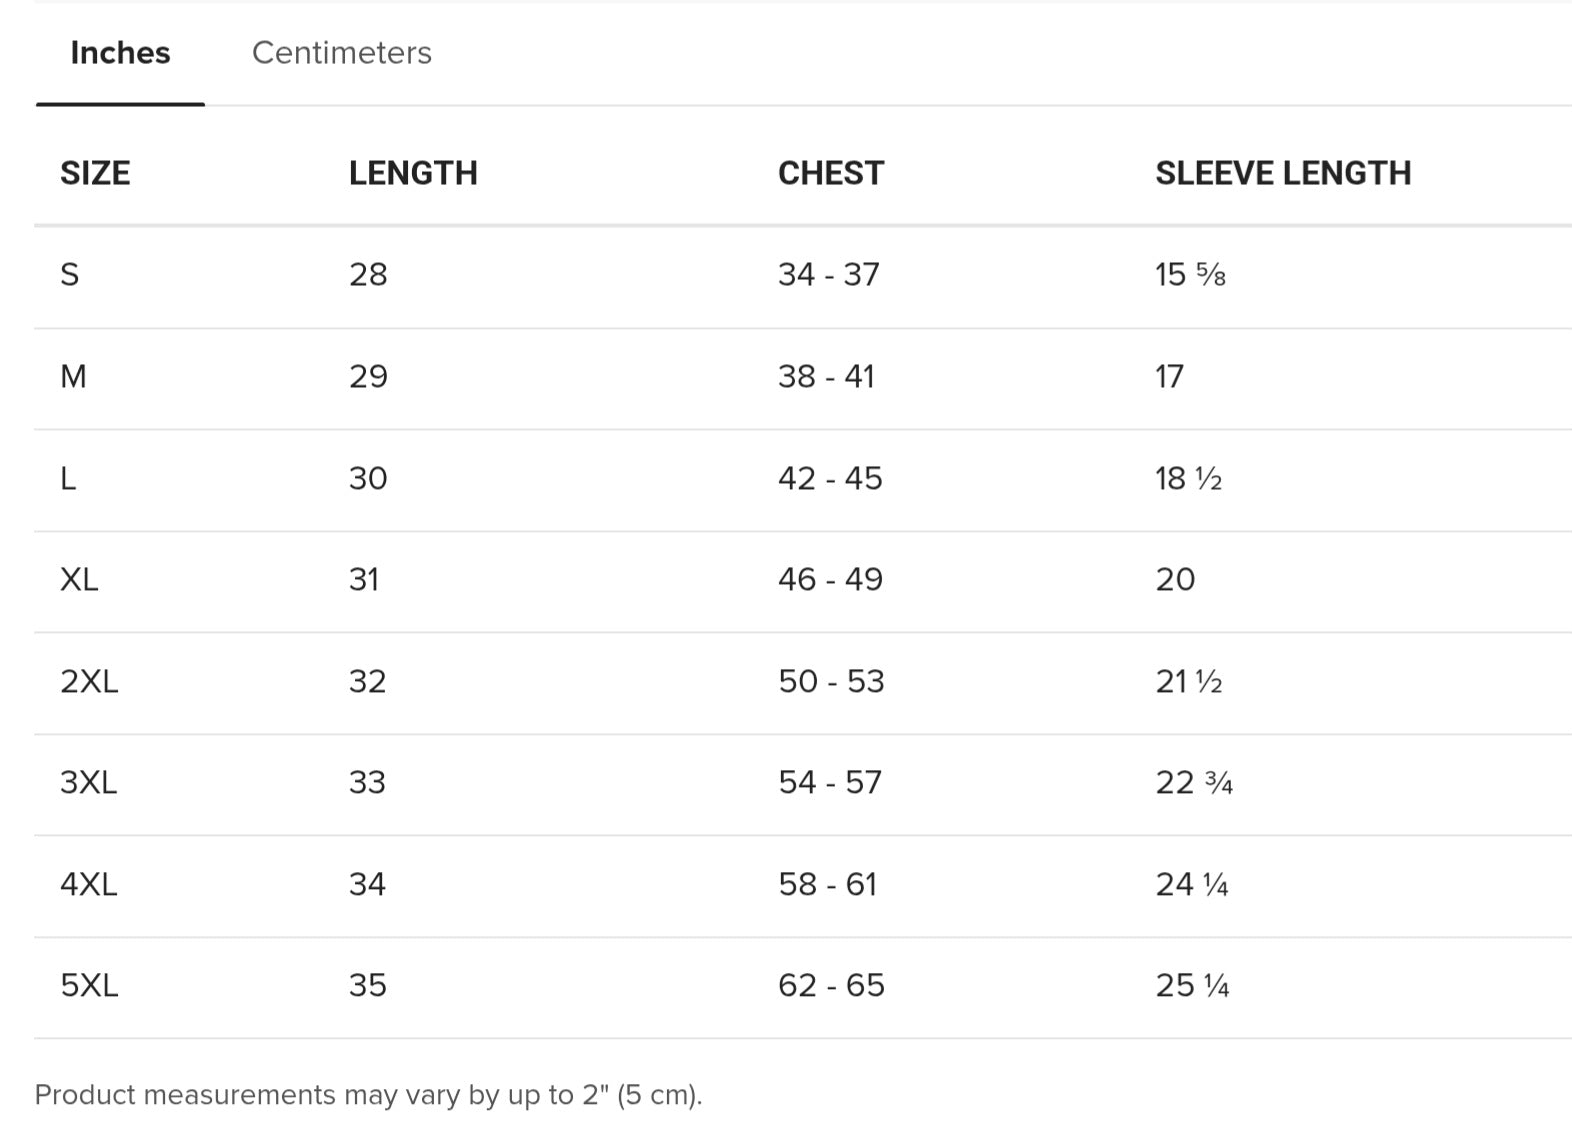The image size is (1572, 1148).
Task: Click the 46 - 49 chest measurement
Action: (x=831, y=580)
